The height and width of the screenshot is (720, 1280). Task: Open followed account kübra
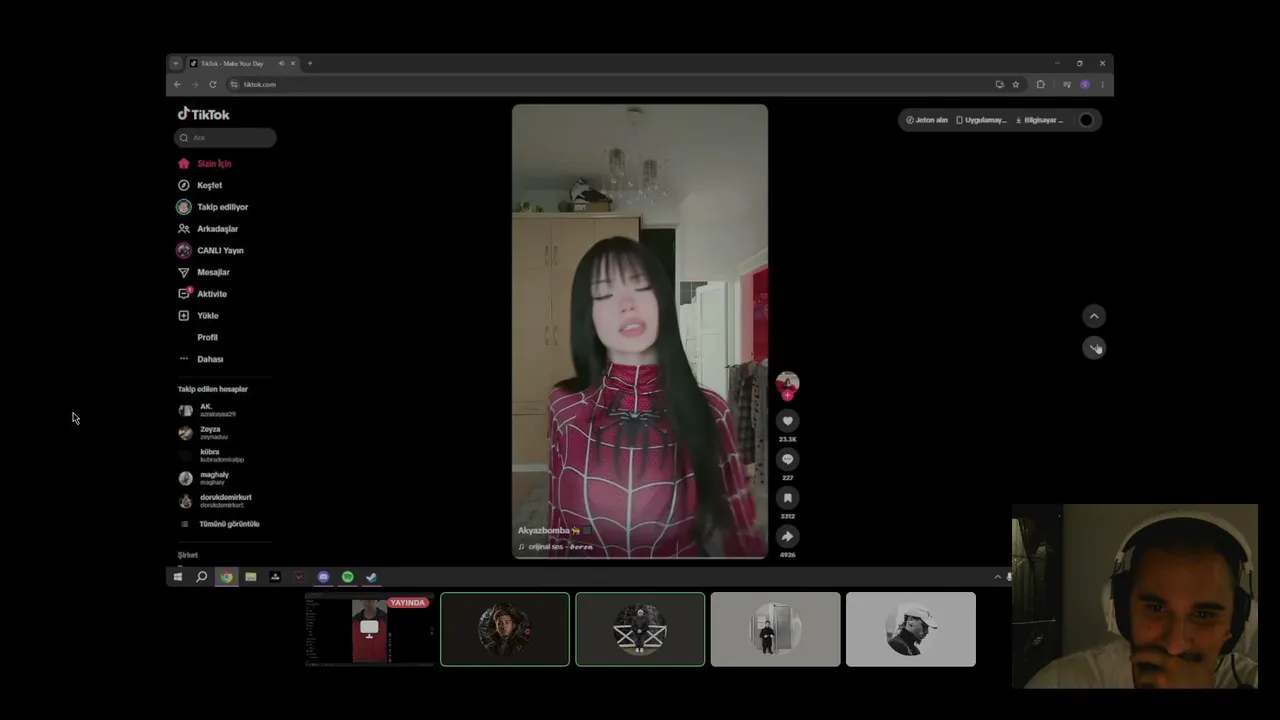coord(211,456)
